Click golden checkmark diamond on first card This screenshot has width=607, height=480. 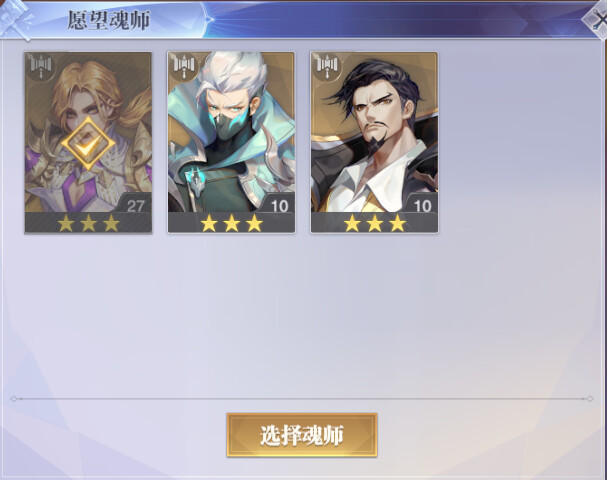(88, 144)
